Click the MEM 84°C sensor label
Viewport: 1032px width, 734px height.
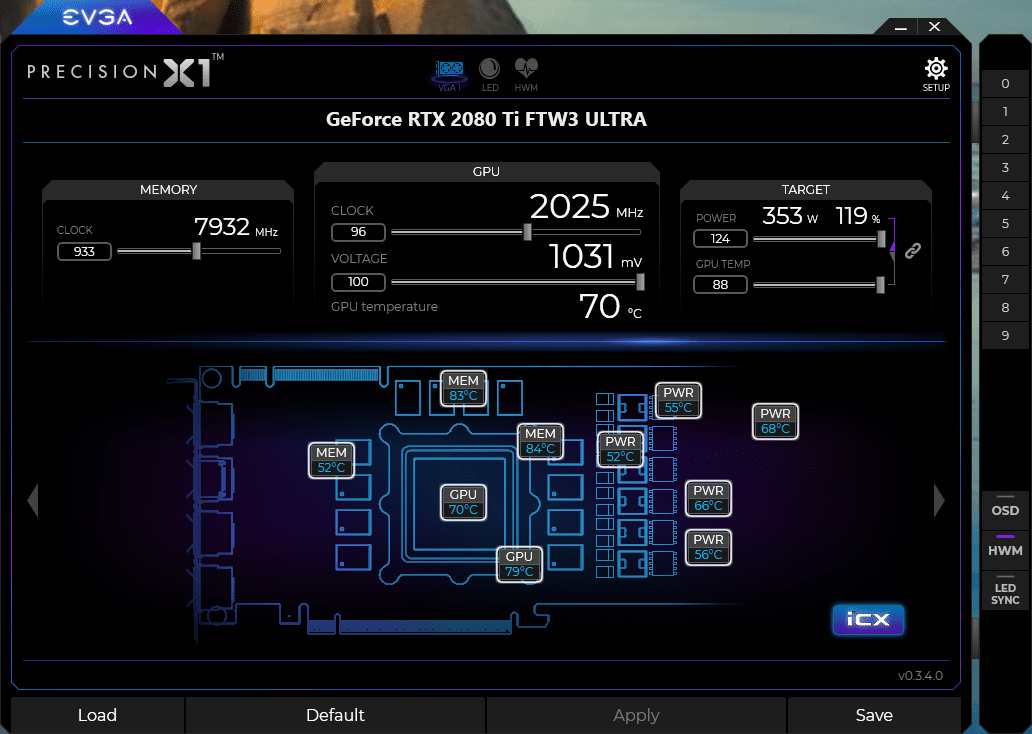click(x=540, y=441)
